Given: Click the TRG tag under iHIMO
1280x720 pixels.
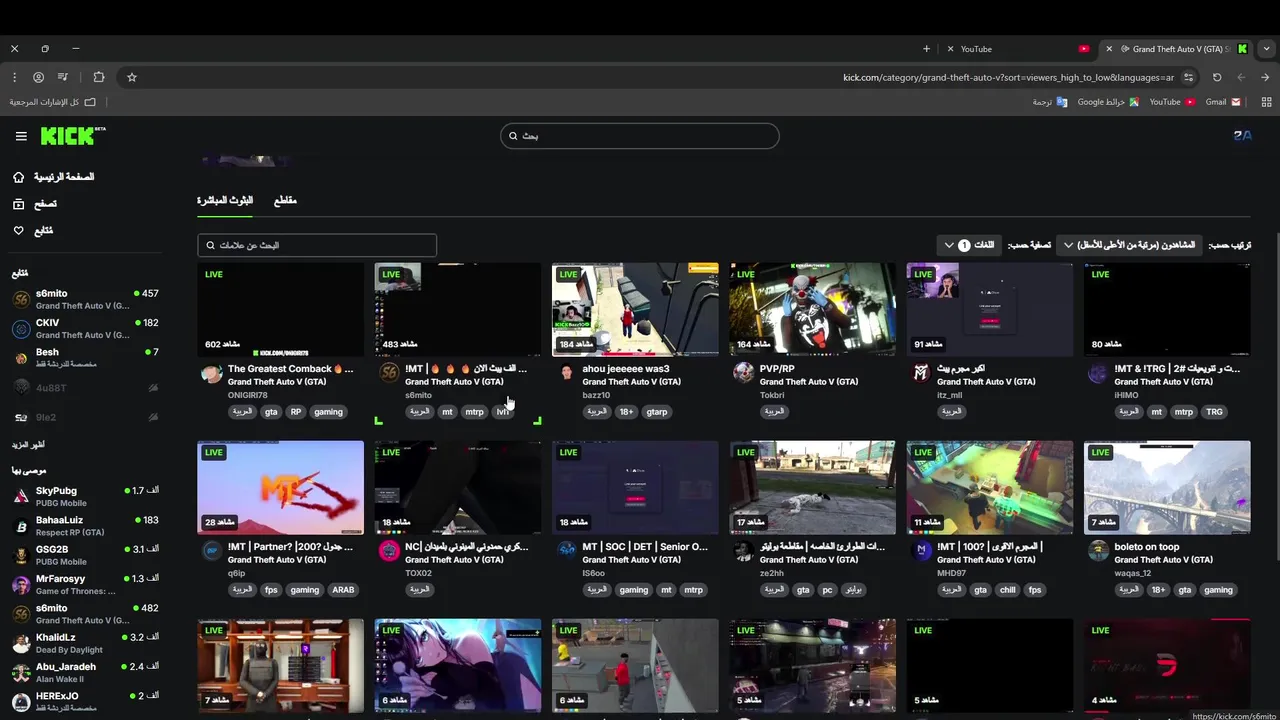Looking at the screenshot, I should 1214,412.
